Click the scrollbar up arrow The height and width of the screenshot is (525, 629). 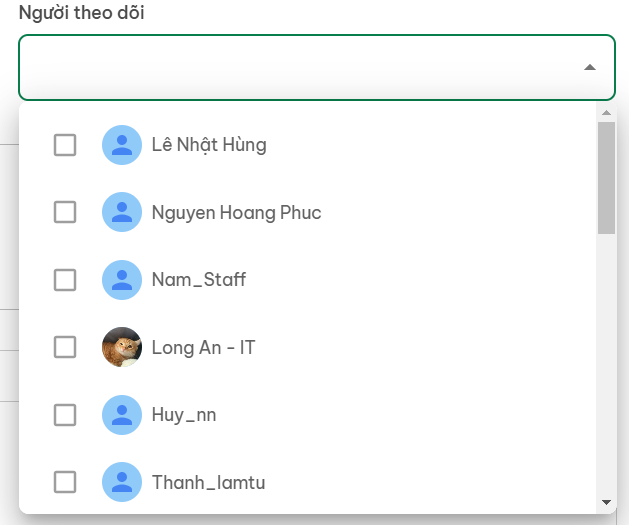coord(606,113)
